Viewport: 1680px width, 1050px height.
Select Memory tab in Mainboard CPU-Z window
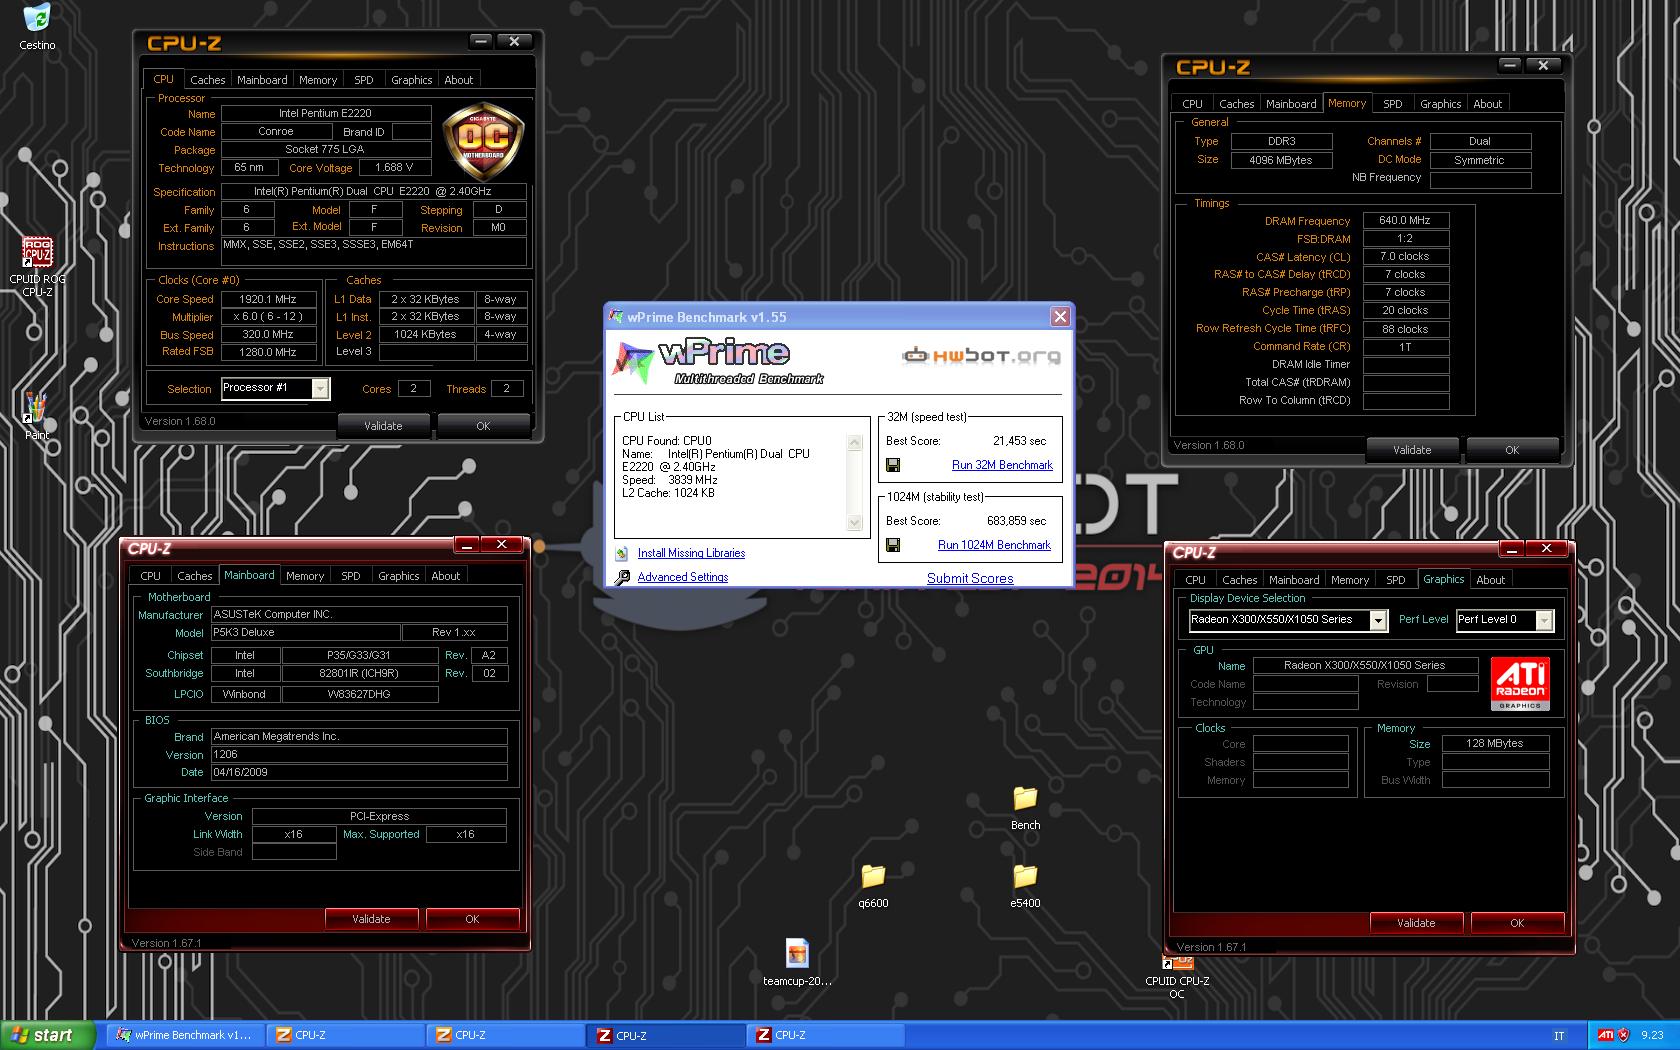pos(305,576)
